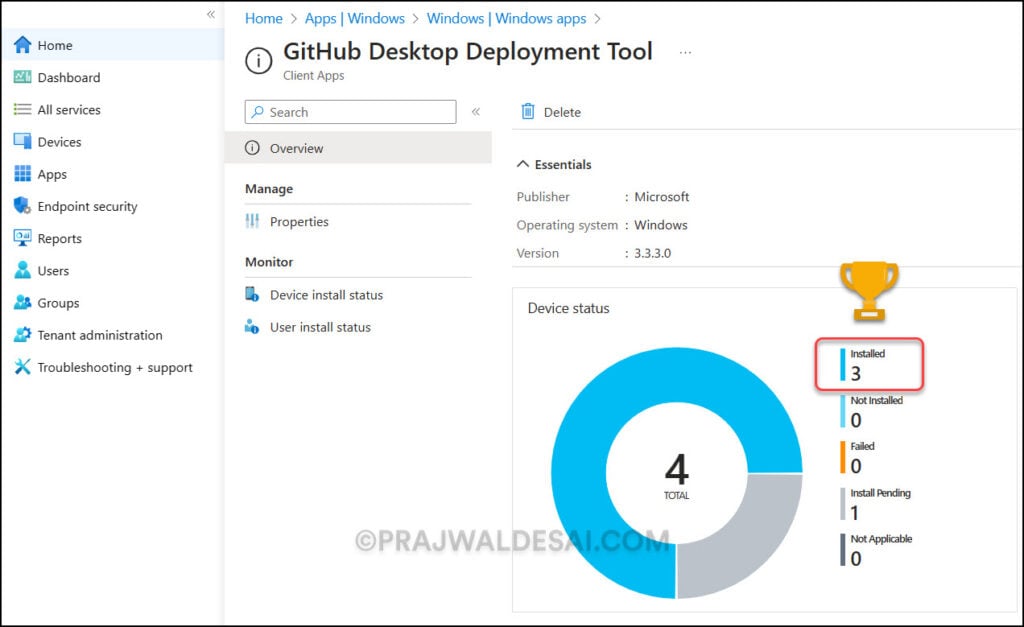The image size is (1024, 627).
Task: Click the Home house icon in sidebar
Action: click(22, 45)
